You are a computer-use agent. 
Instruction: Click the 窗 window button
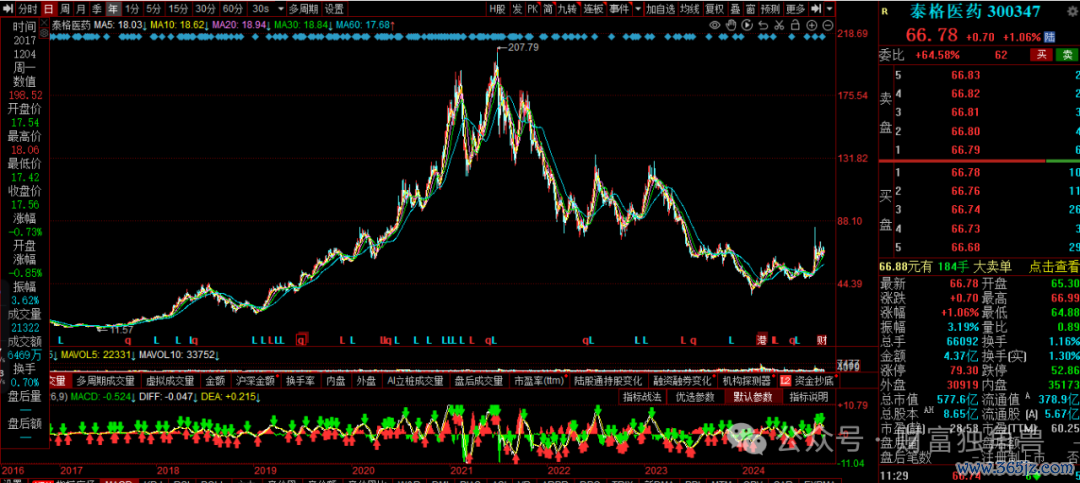[751, 9]
